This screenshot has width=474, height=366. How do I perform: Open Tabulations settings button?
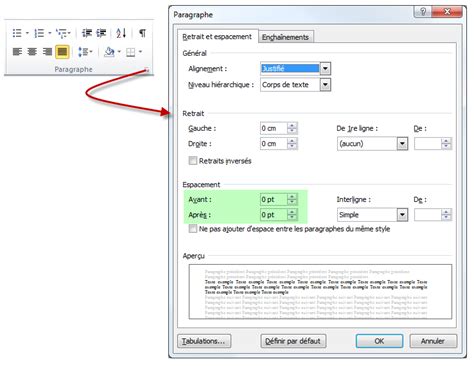[x=204, y=341]
